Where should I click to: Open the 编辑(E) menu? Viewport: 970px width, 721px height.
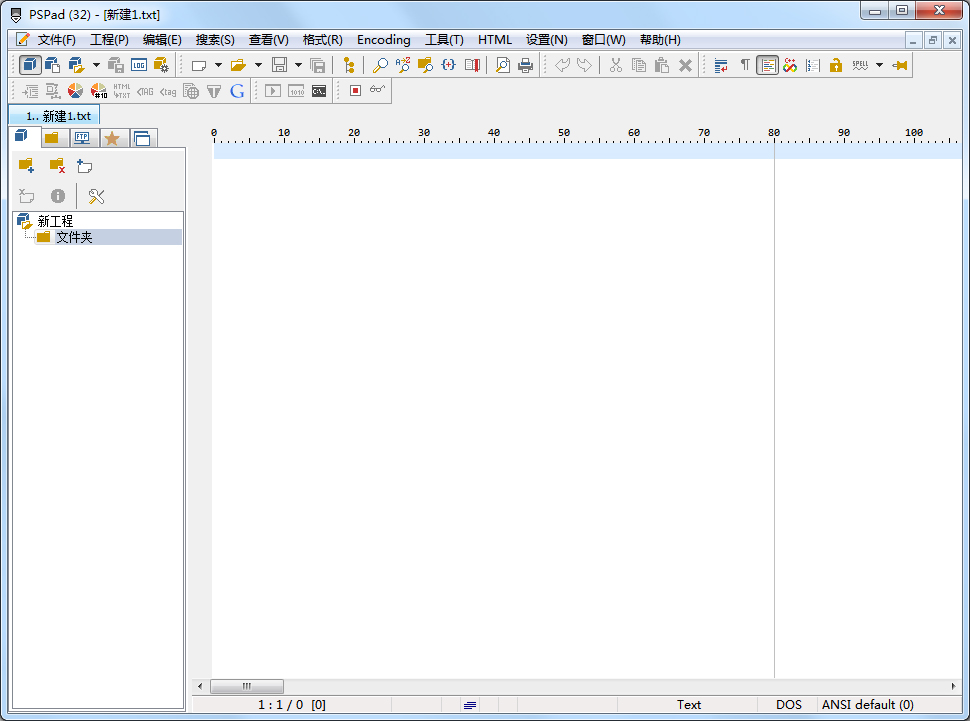tap(162, 40)
